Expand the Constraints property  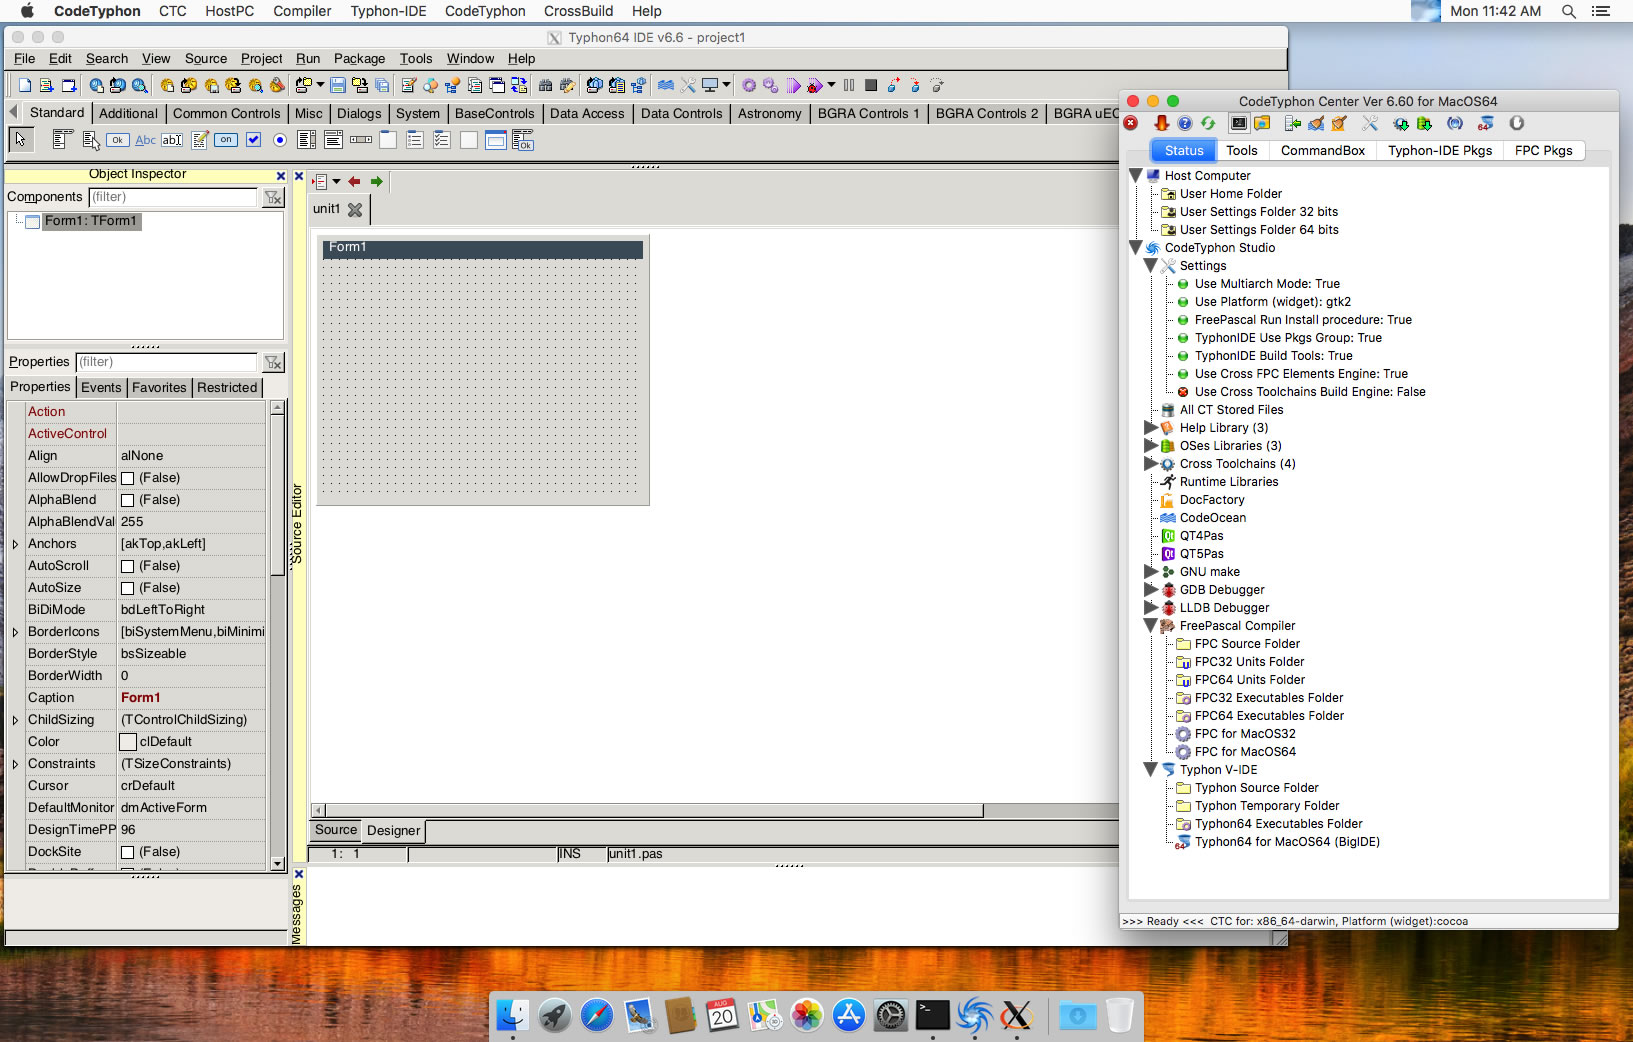pos(15,765)
